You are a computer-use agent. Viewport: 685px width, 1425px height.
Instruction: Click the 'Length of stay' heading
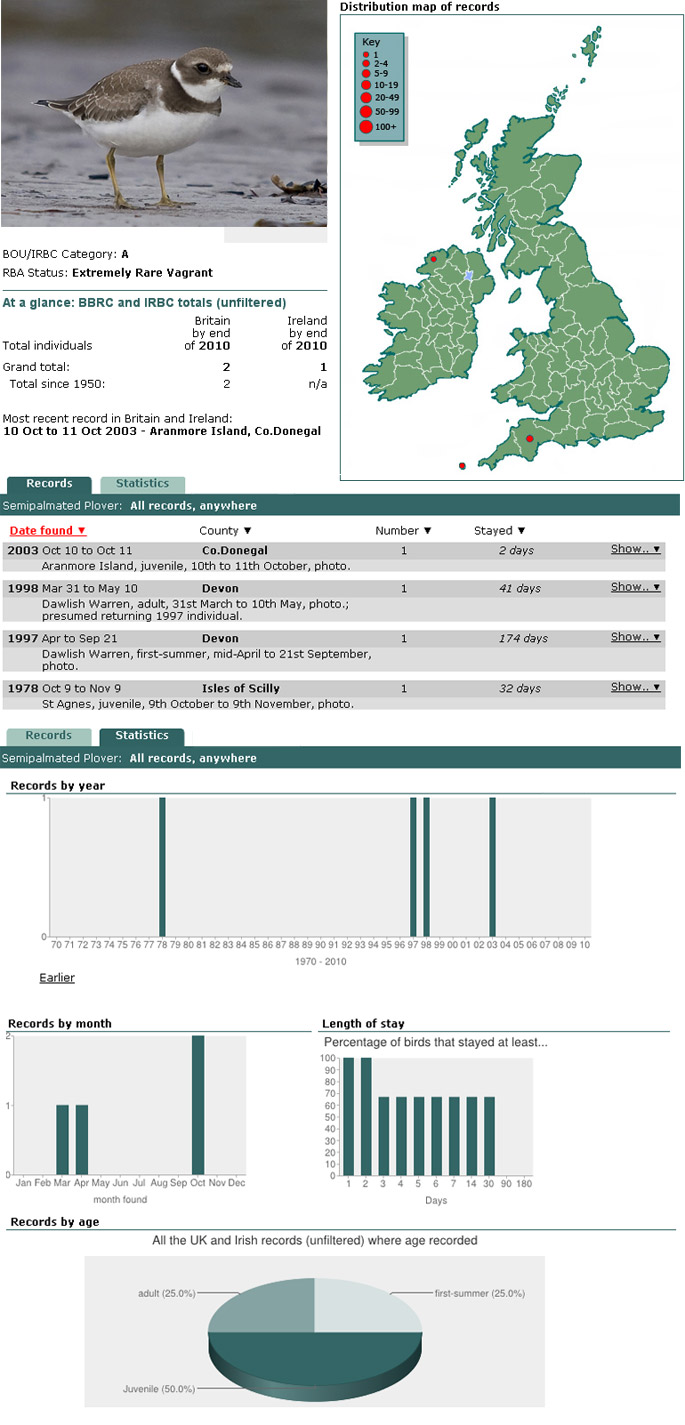pyautogui.click(x=363, y=1023)
